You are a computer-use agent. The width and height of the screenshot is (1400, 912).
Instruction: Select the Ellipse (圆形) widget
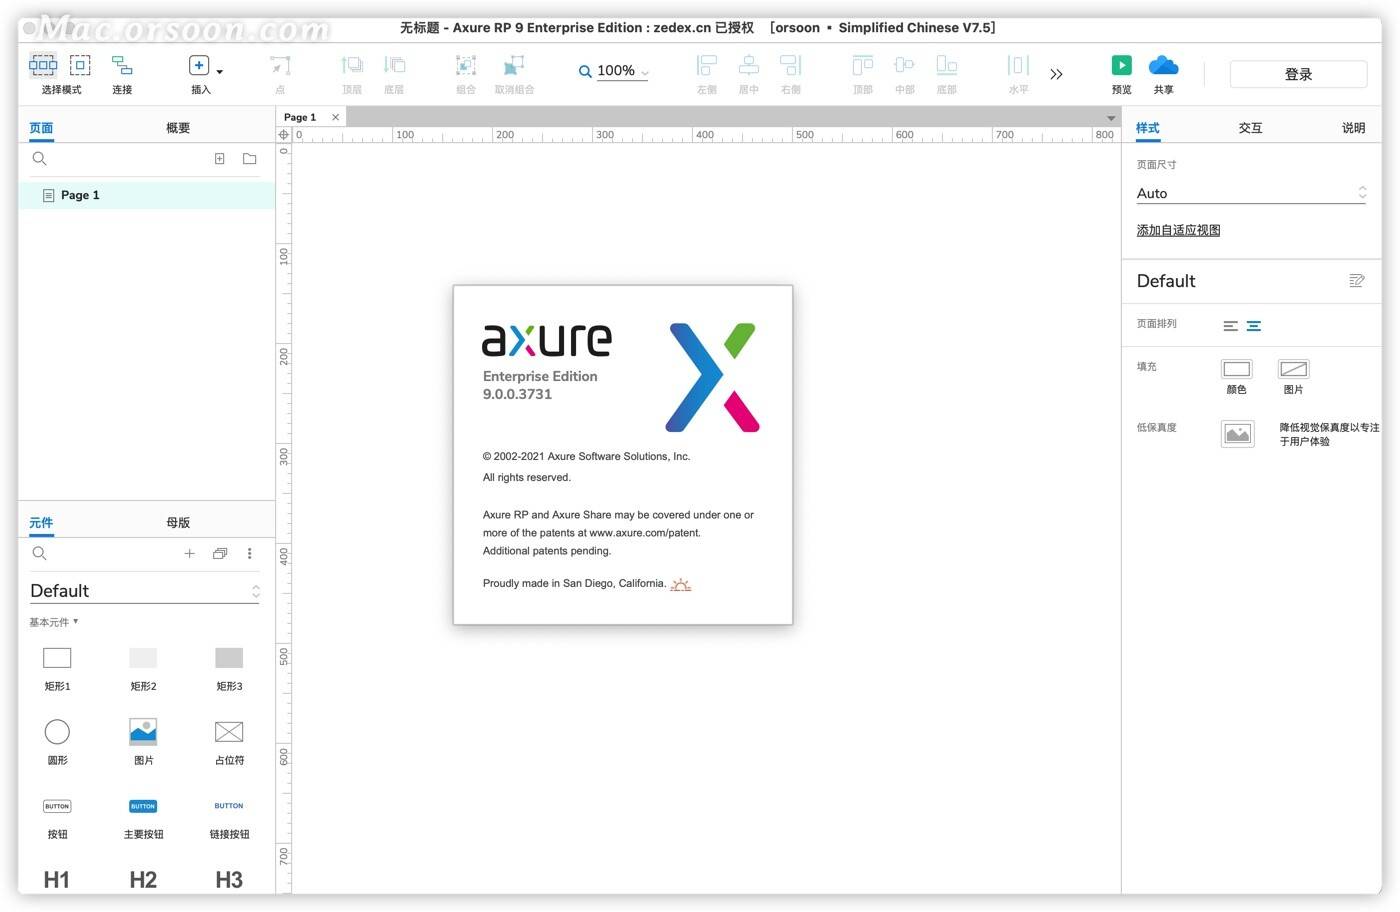pyautogui.click(x=57, y=742)
